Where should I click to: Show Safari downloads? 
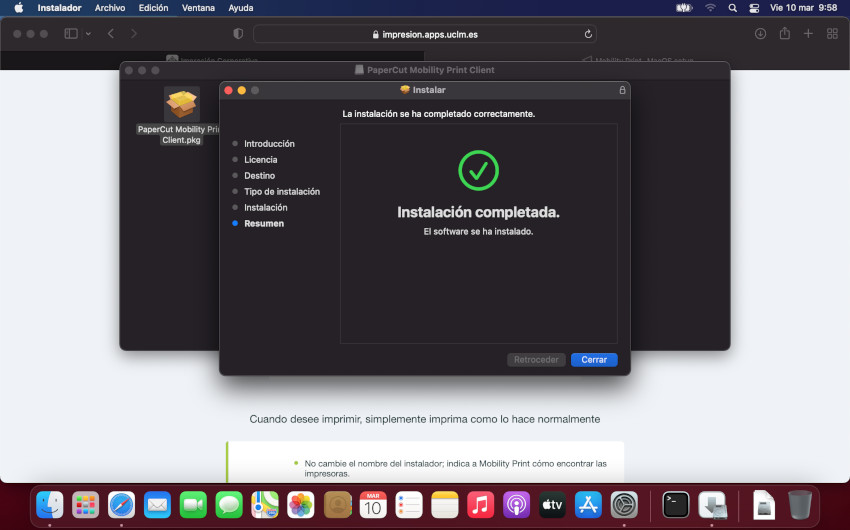click(761, 34)
